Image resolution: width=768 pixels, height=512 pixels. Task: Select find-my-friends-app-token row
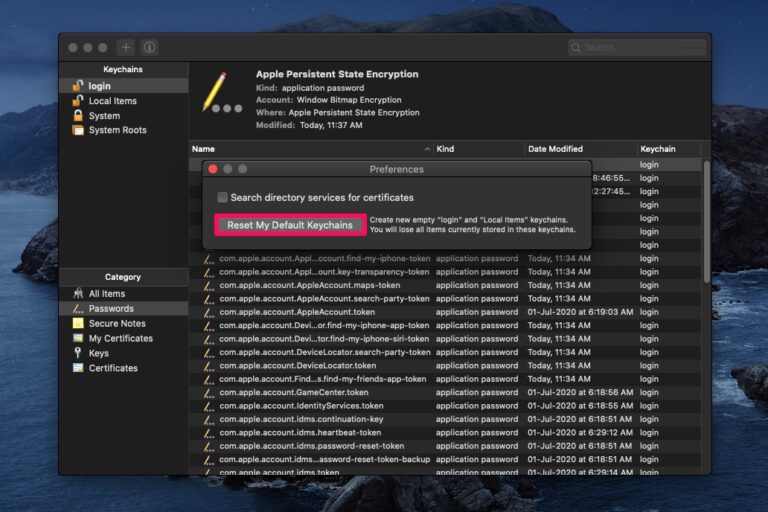coord(445,379)
